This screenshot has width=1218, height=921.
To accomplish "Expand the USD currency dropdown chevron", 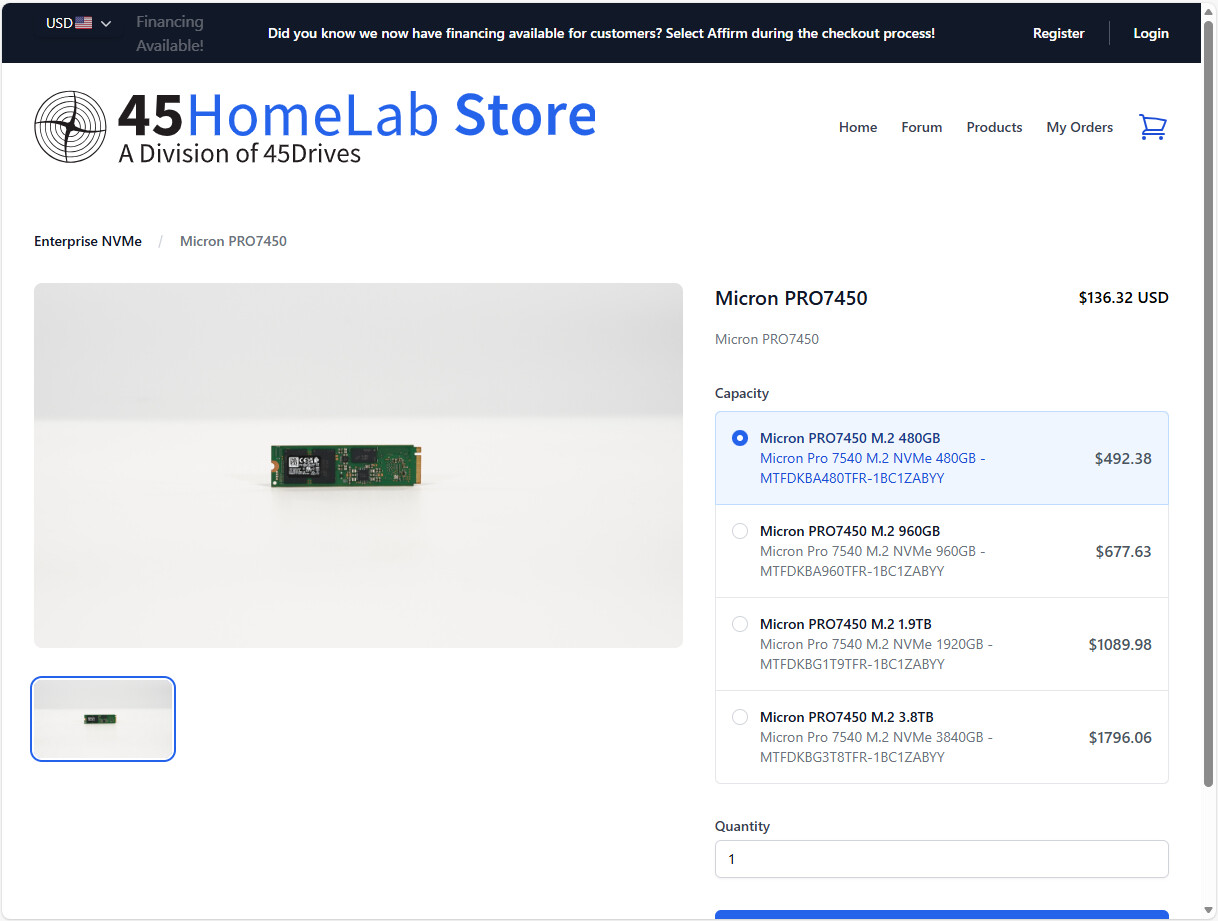I will pos(106,23).
